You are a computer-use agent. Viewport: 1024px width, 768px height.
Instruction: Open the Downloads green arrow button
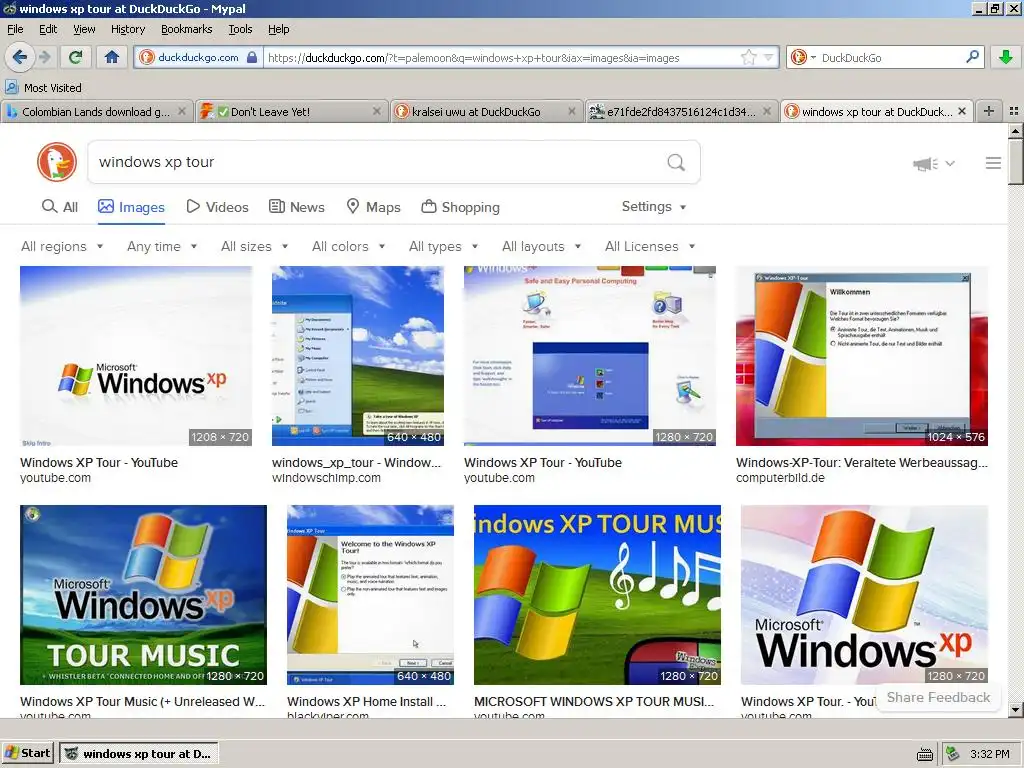tap(1006, 57)
